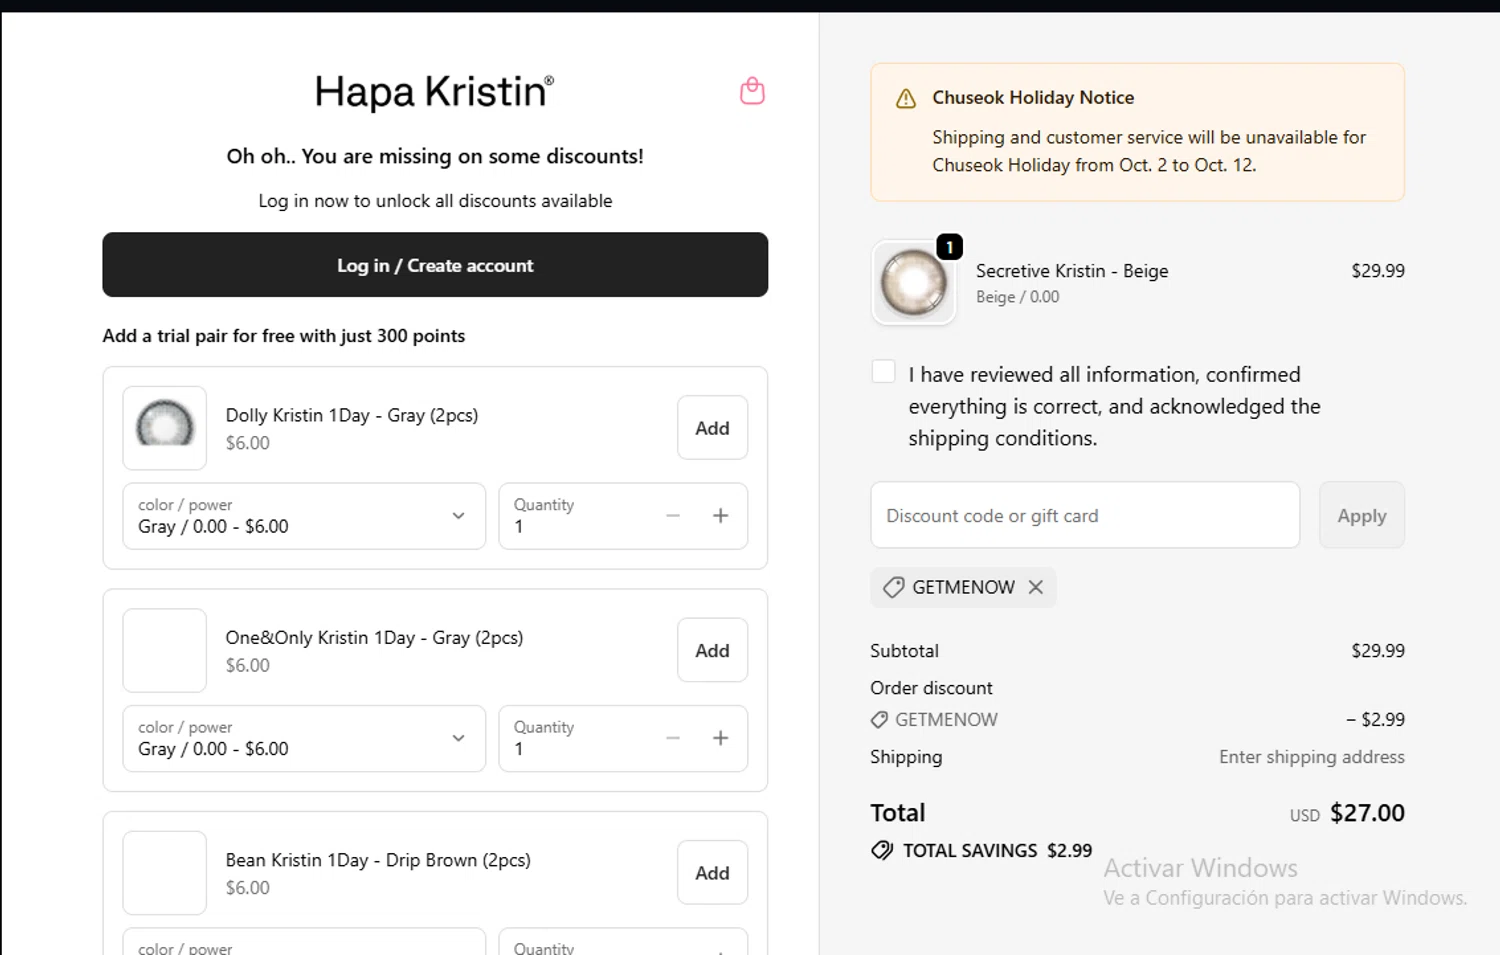
Task: Open color/power dropdown for Dolly Kristin
Action: tap(304, 516)
